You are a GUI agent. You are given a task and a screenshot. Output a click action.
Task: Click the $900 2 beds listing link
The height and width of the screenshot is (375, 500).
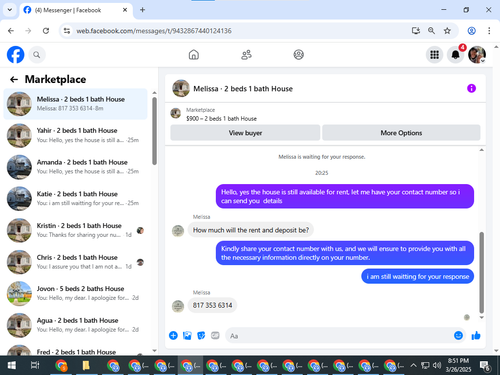[221, 119]
